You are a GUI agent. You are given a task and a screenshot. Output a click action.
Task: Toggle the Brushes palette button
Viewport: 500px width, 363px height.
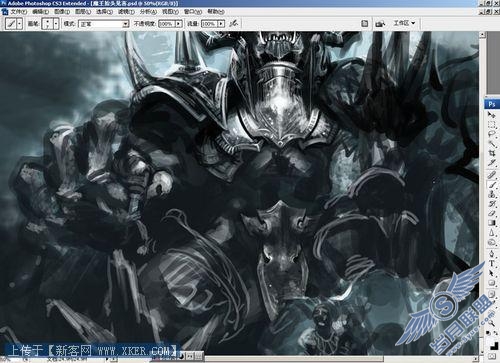(365, 23)
